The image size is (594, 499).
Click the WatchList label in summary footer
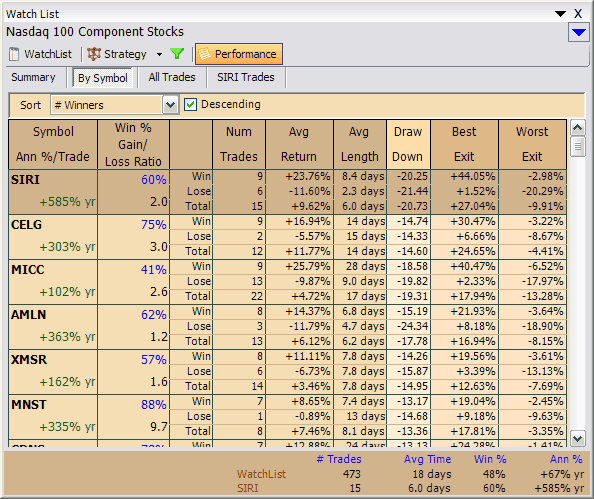(x=261, y=474)
